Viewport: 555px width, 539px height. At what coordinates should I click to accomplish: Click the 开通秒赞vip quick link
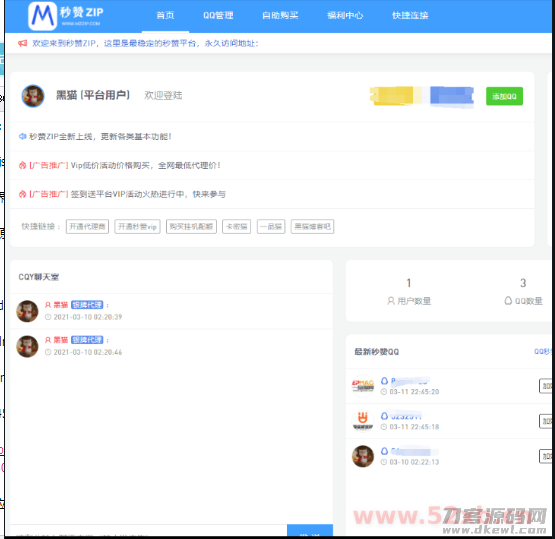[137, 227]
